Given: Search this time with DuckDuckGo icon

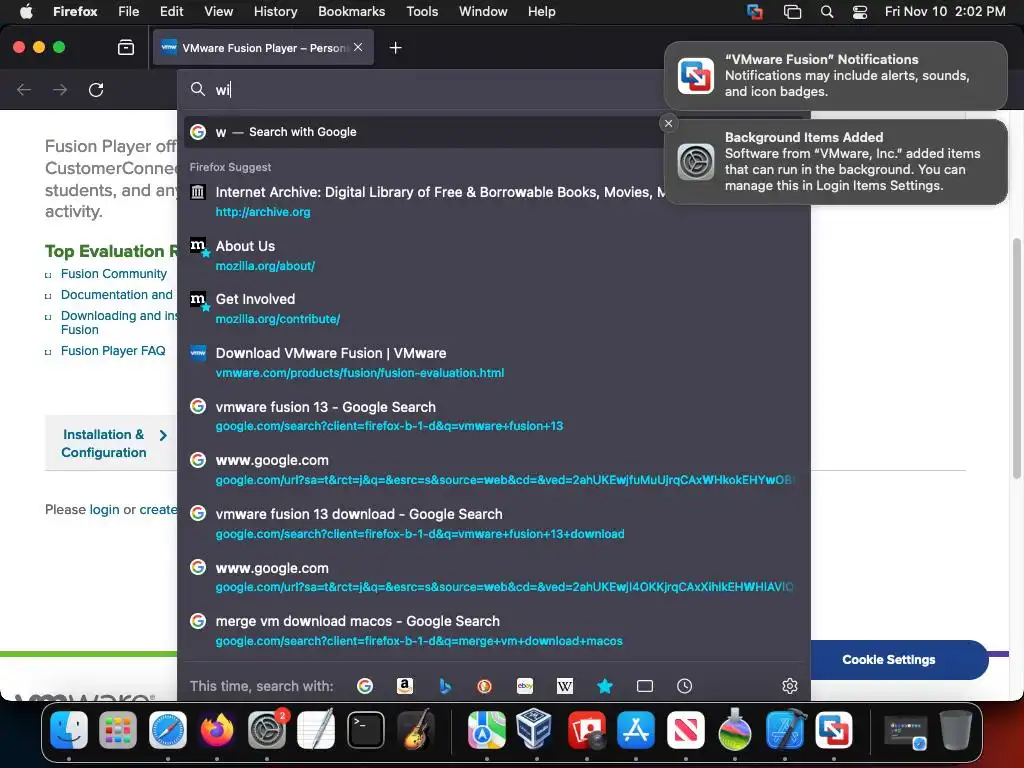Looking at the screenshot, I should (x=485, y=686).
